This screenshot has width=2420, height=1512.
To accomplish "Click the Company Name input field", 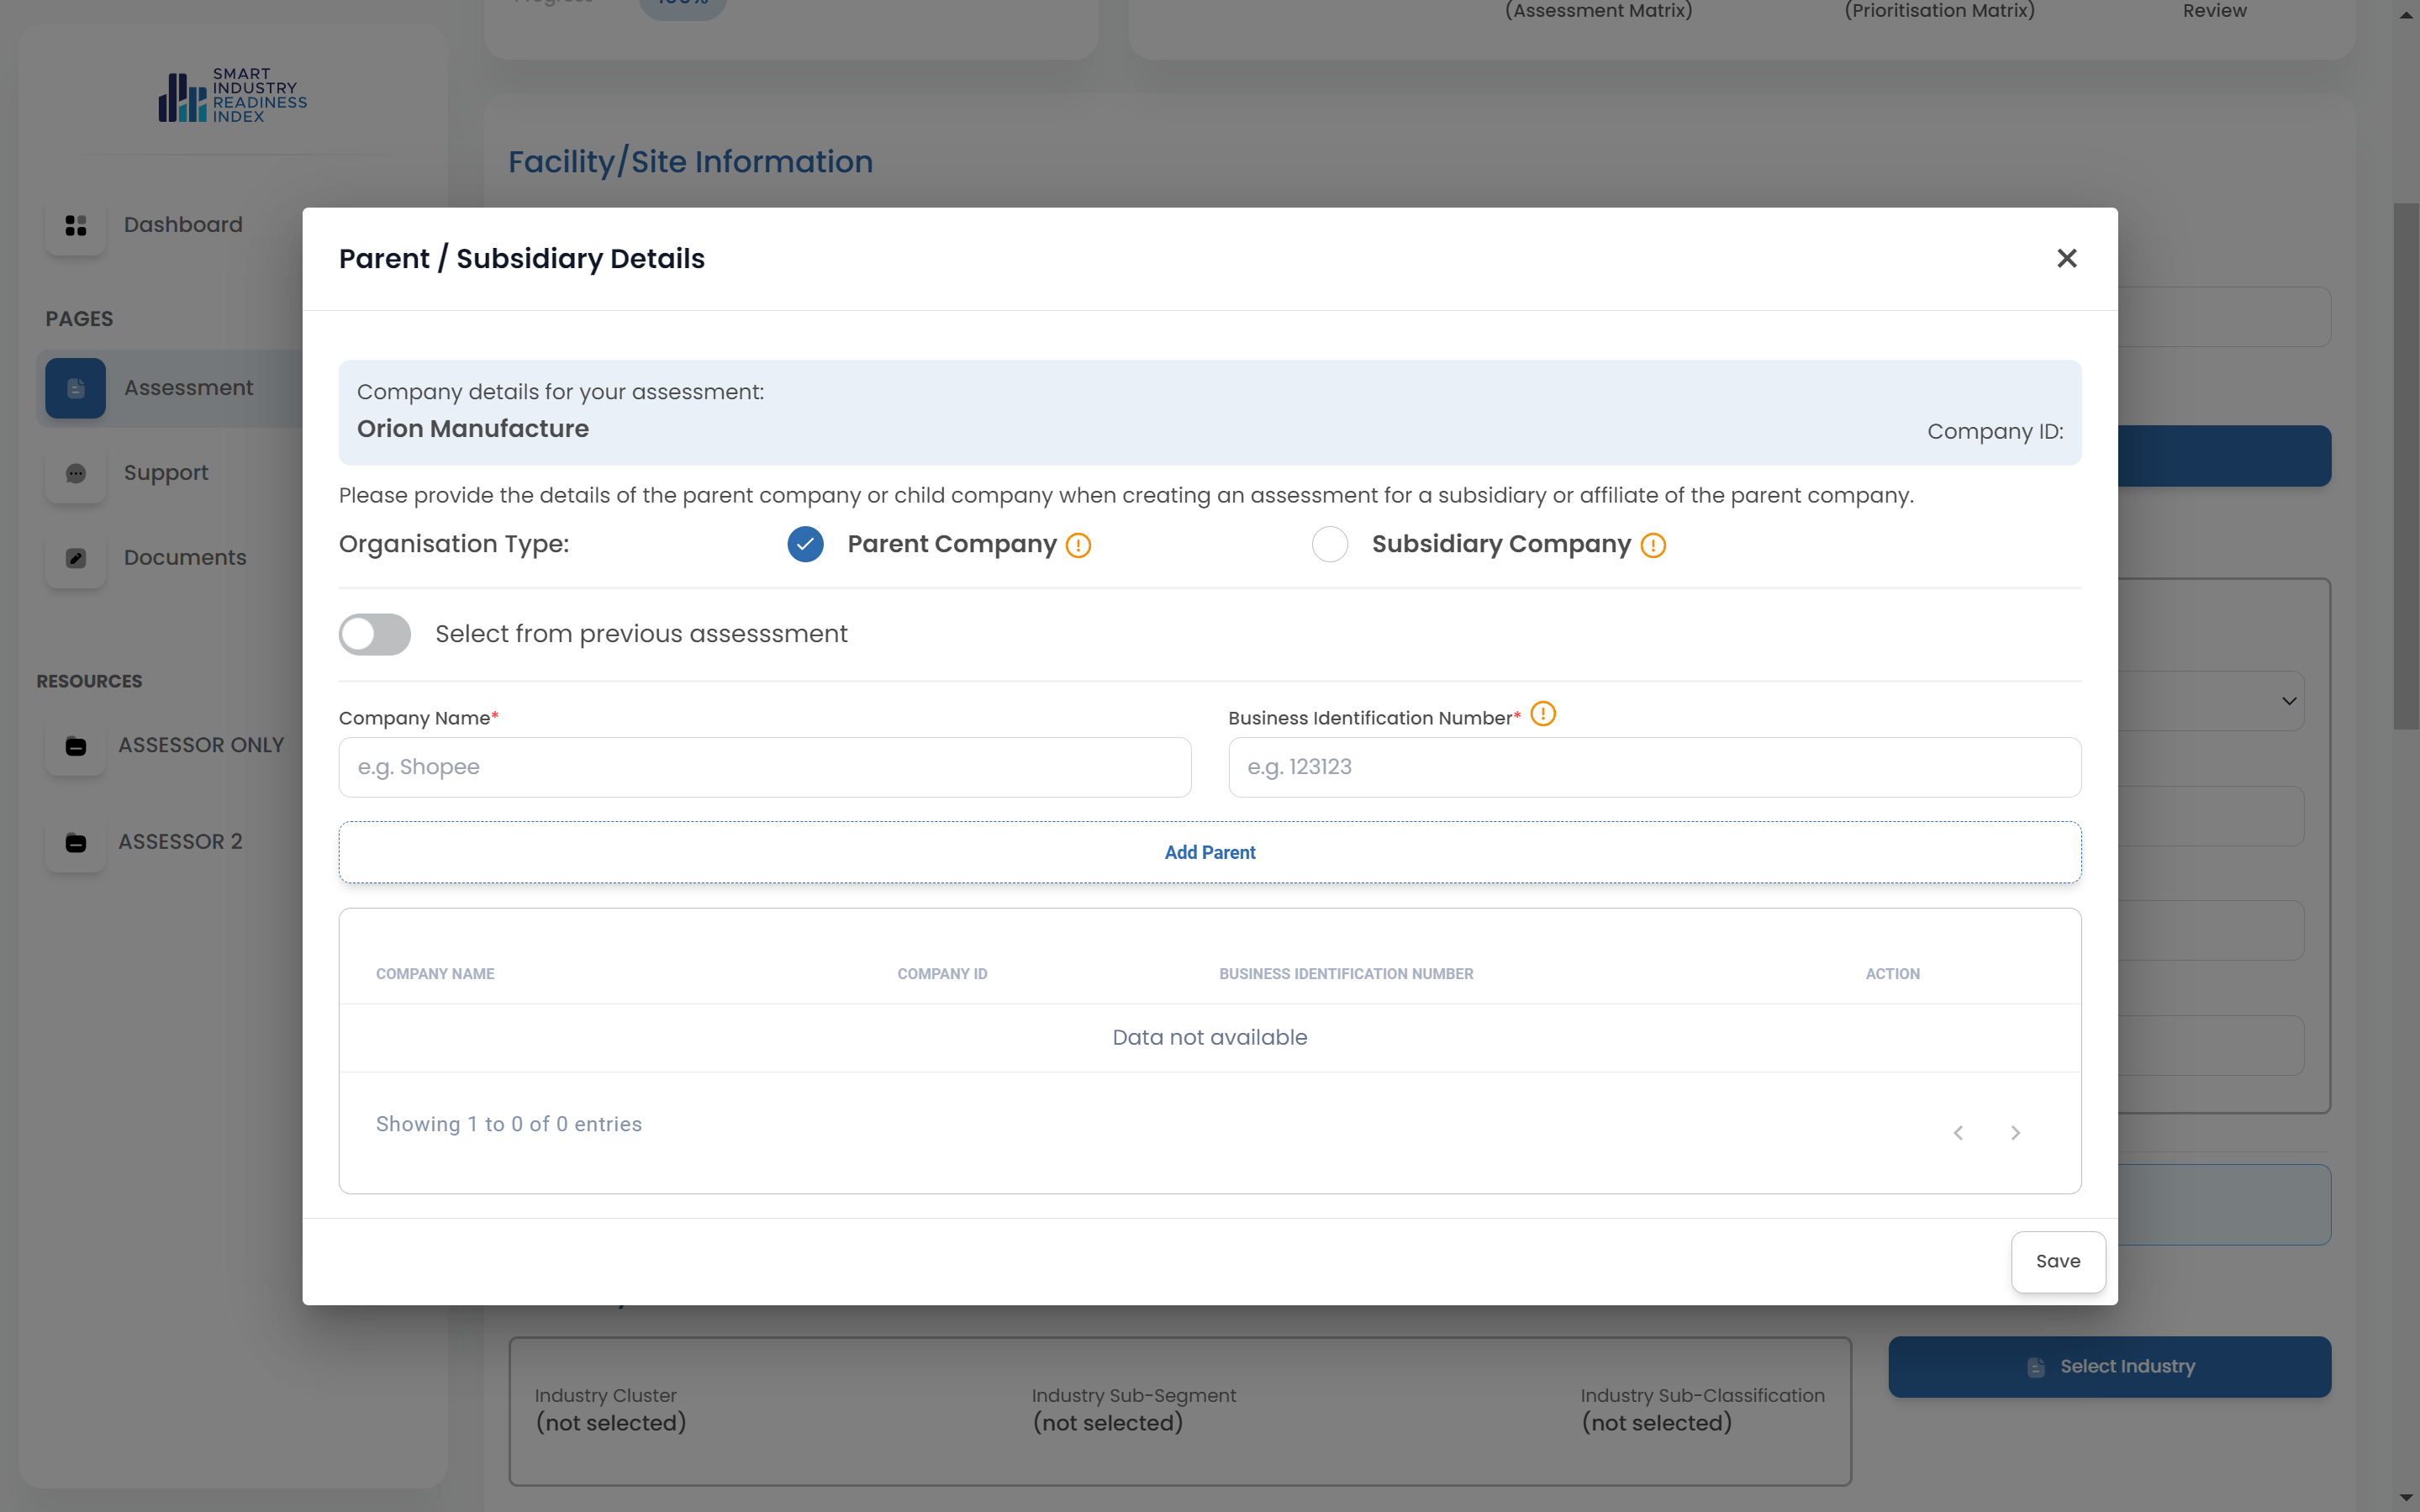I will [x=764, y=767].
